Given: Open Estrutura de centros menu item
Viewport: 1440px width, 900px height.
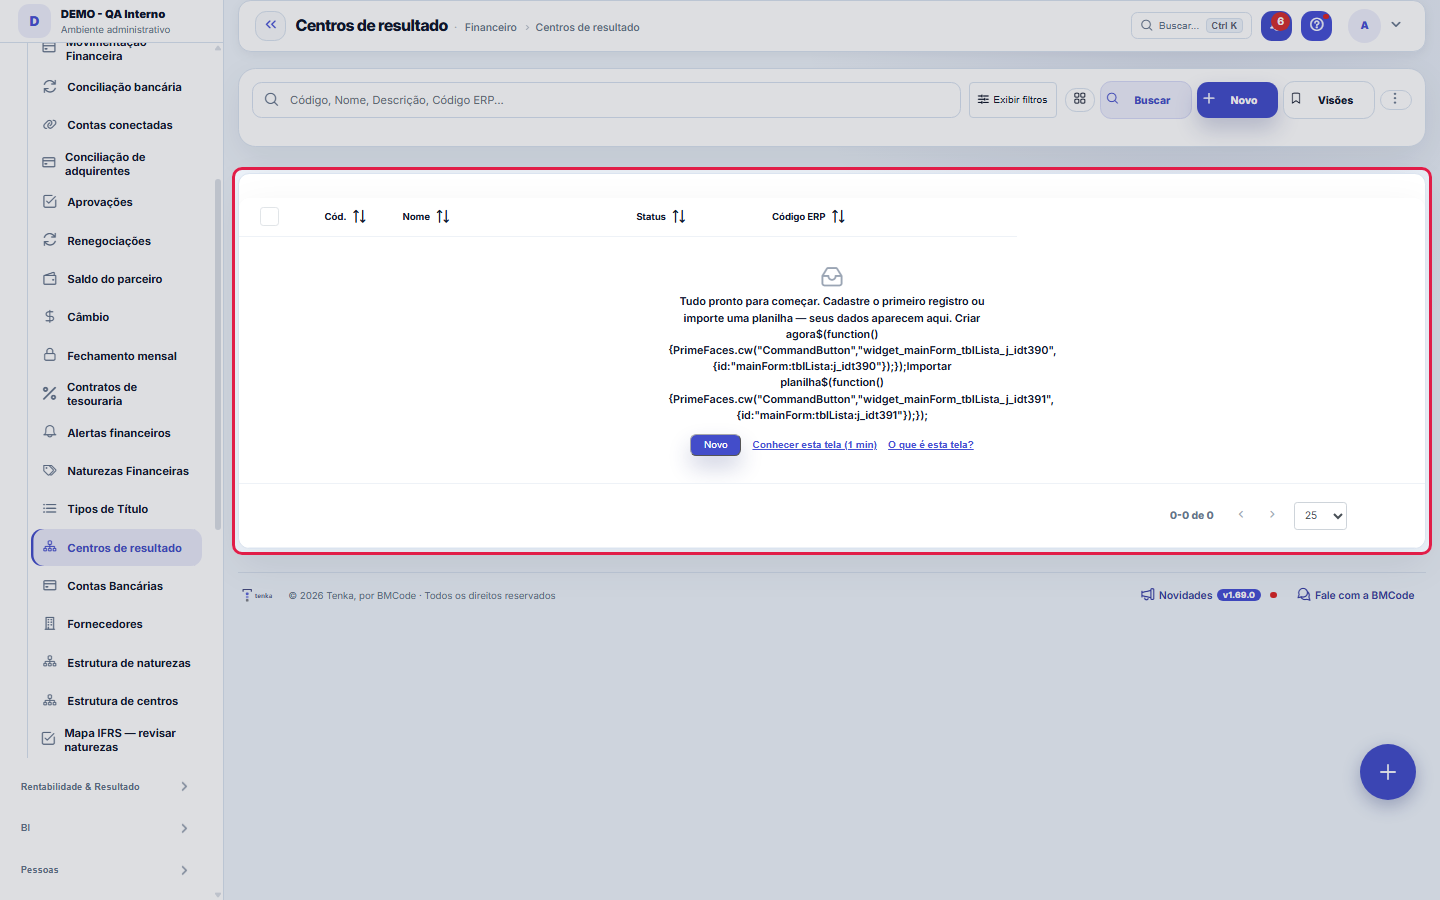Looking at the screenshot, I should 117,701.
